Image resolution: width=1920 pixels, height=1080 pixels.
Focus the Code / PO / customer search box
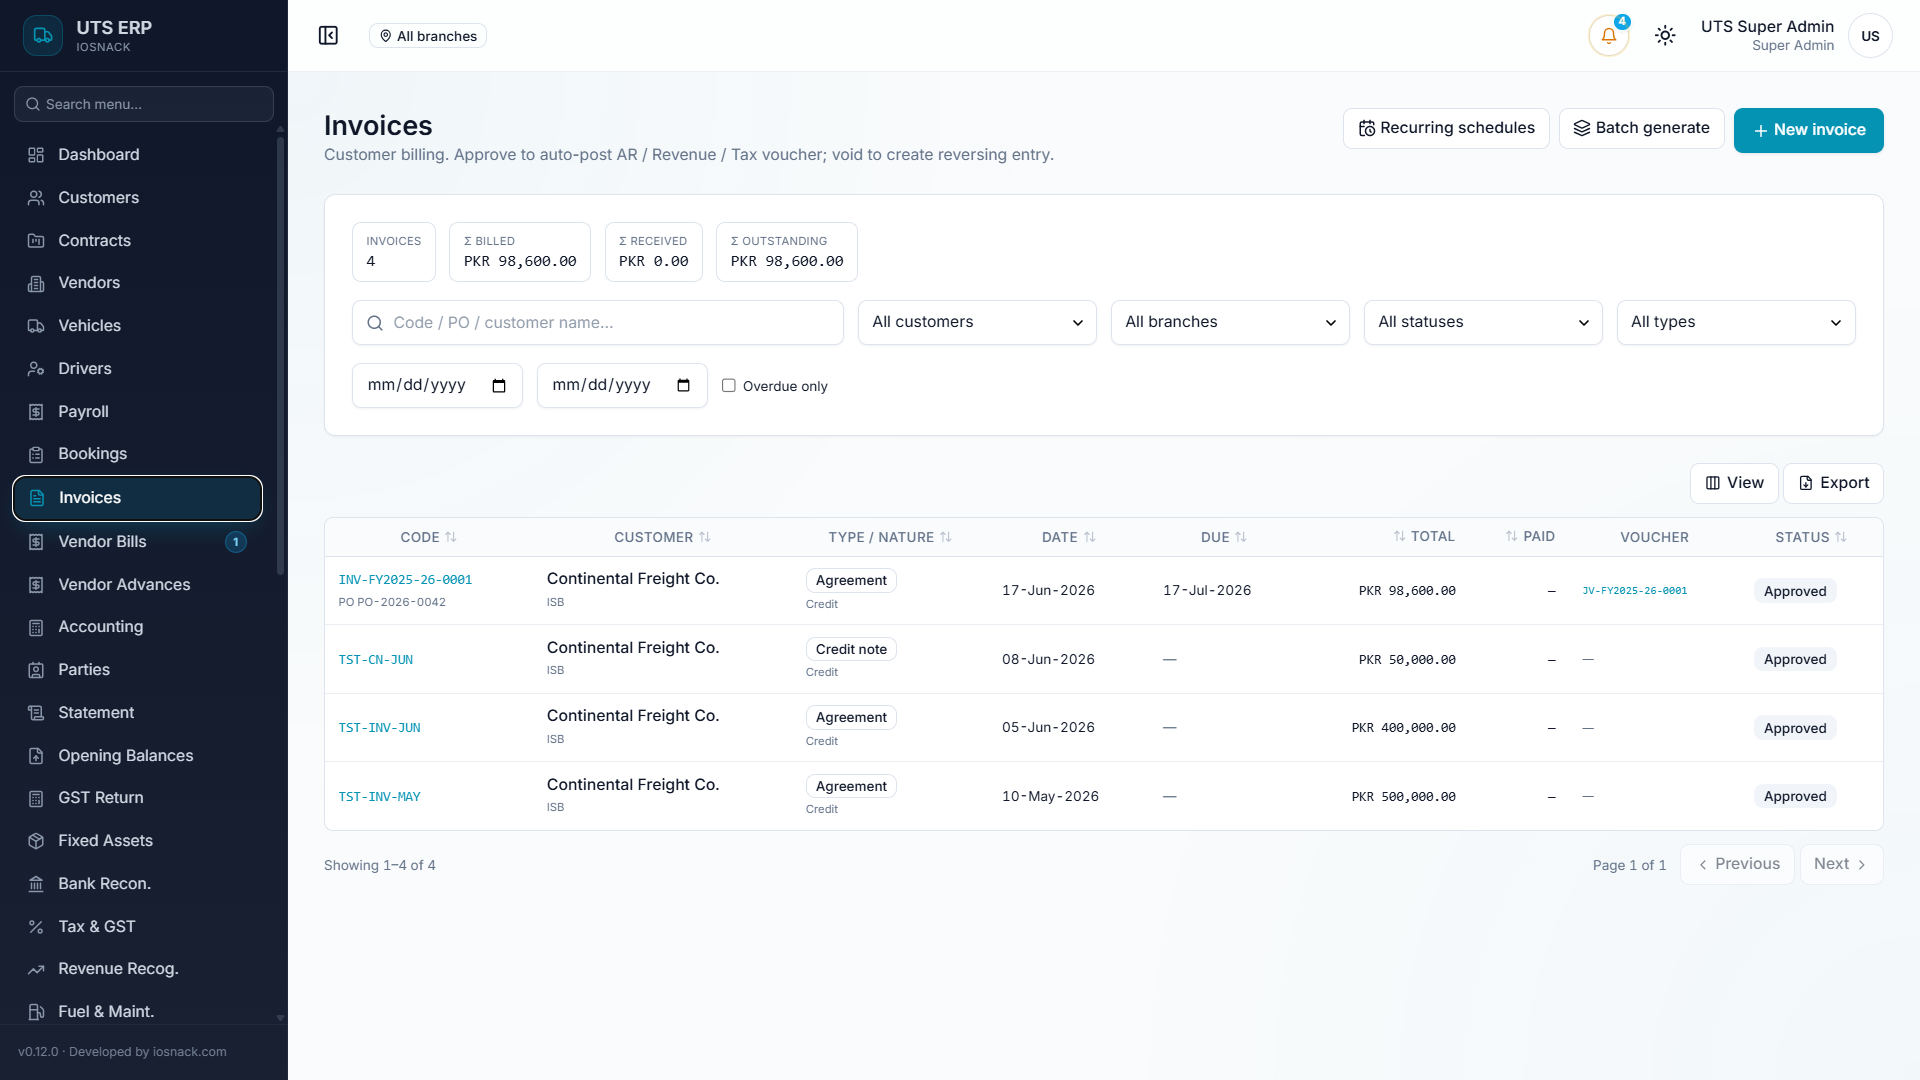click(x=598, y=323)
